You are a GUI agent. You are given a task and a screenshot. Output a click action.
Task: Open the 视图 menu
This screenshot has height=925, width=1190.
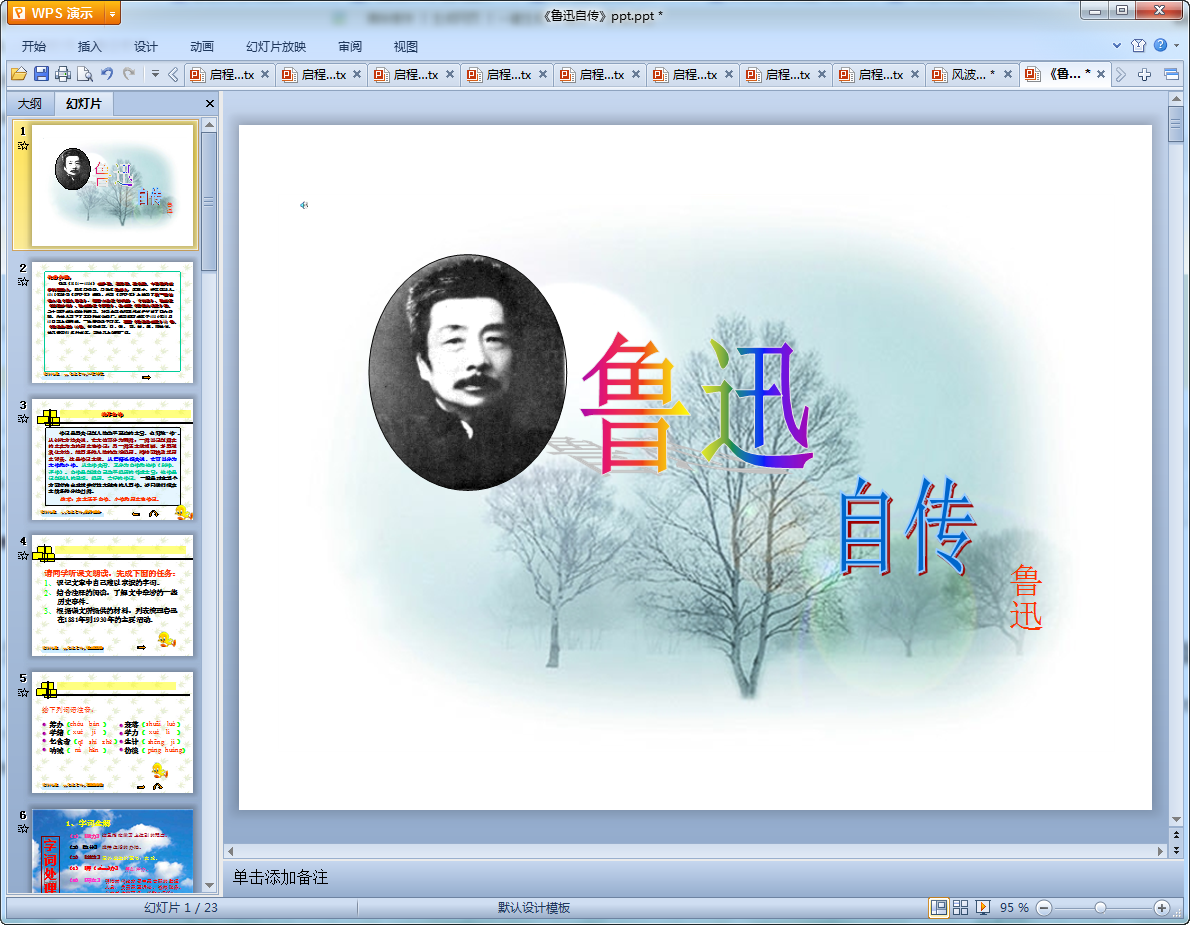[x=406, y=46]
